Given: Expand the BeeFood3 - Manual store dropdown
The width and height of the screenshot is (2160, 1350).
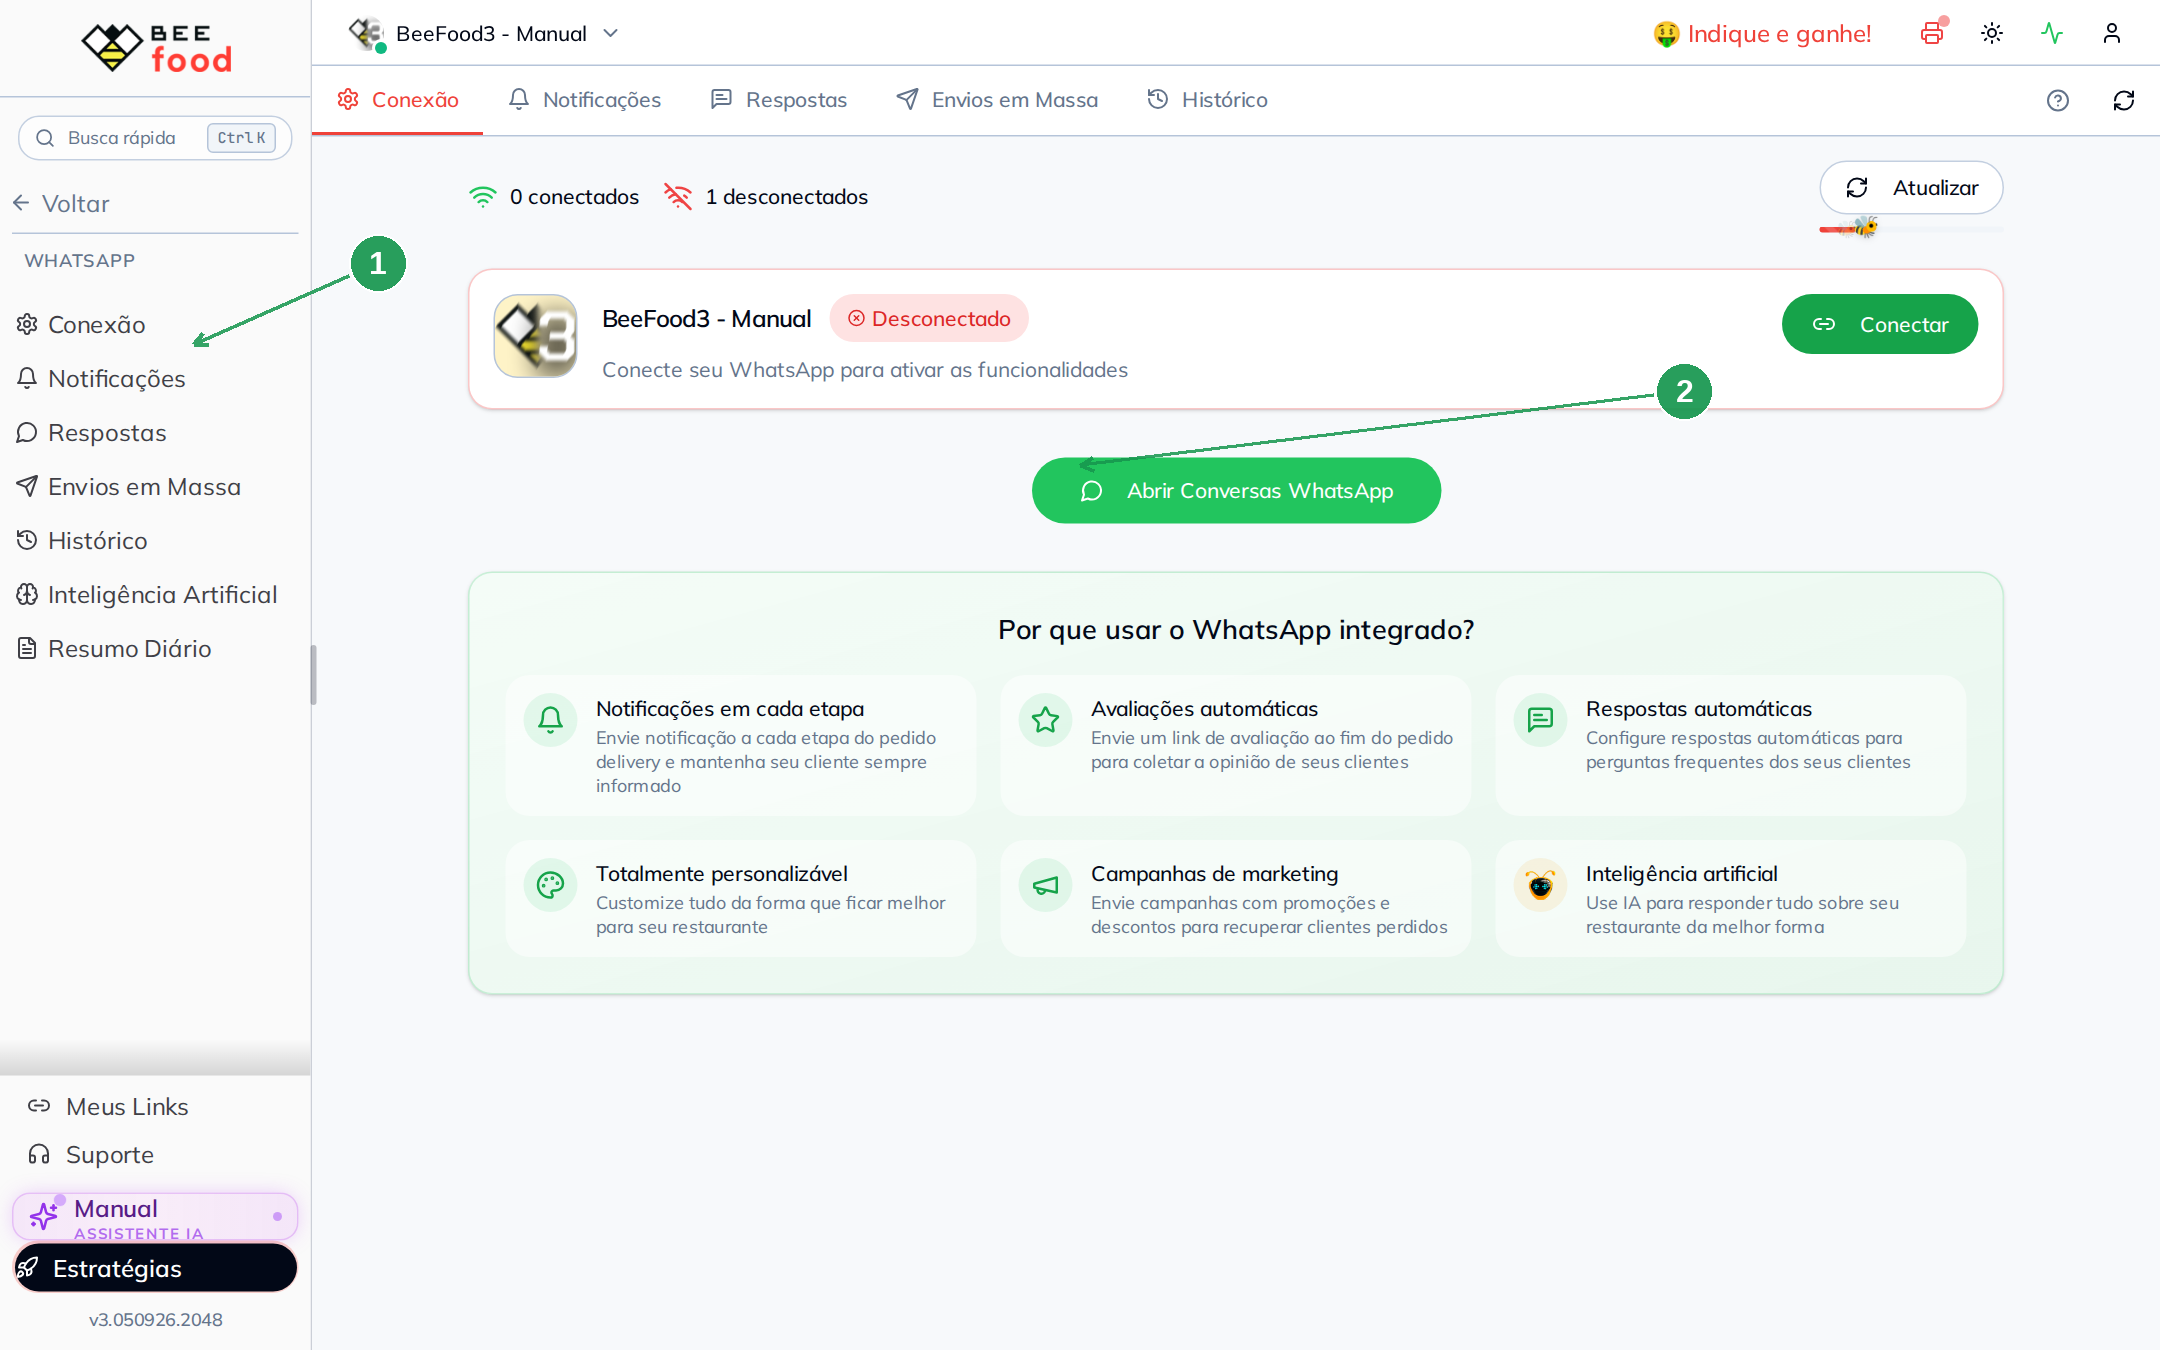Looking at the screenshot, I should click(x=484, y=34).
